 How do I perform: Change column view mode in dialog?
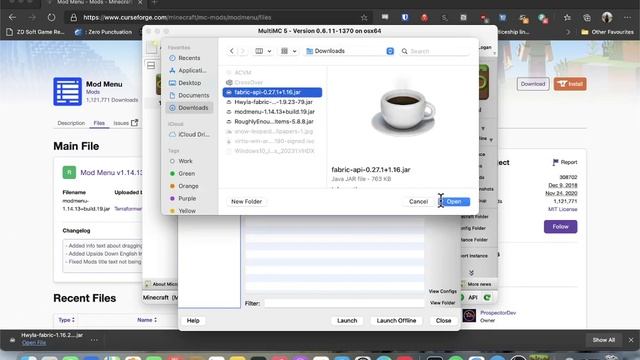259,51
